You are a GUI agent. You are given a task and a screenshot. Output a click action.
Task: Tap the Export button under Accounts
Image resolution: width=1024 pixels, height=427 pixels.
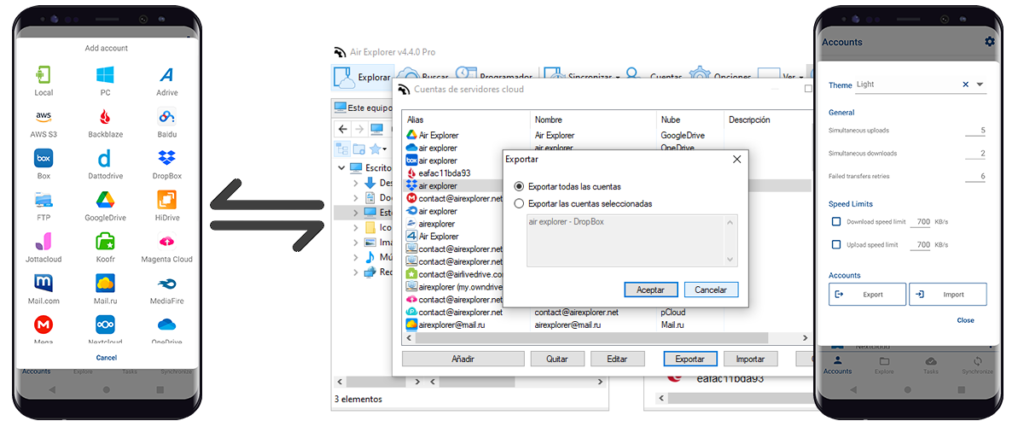tap(867, 294)
